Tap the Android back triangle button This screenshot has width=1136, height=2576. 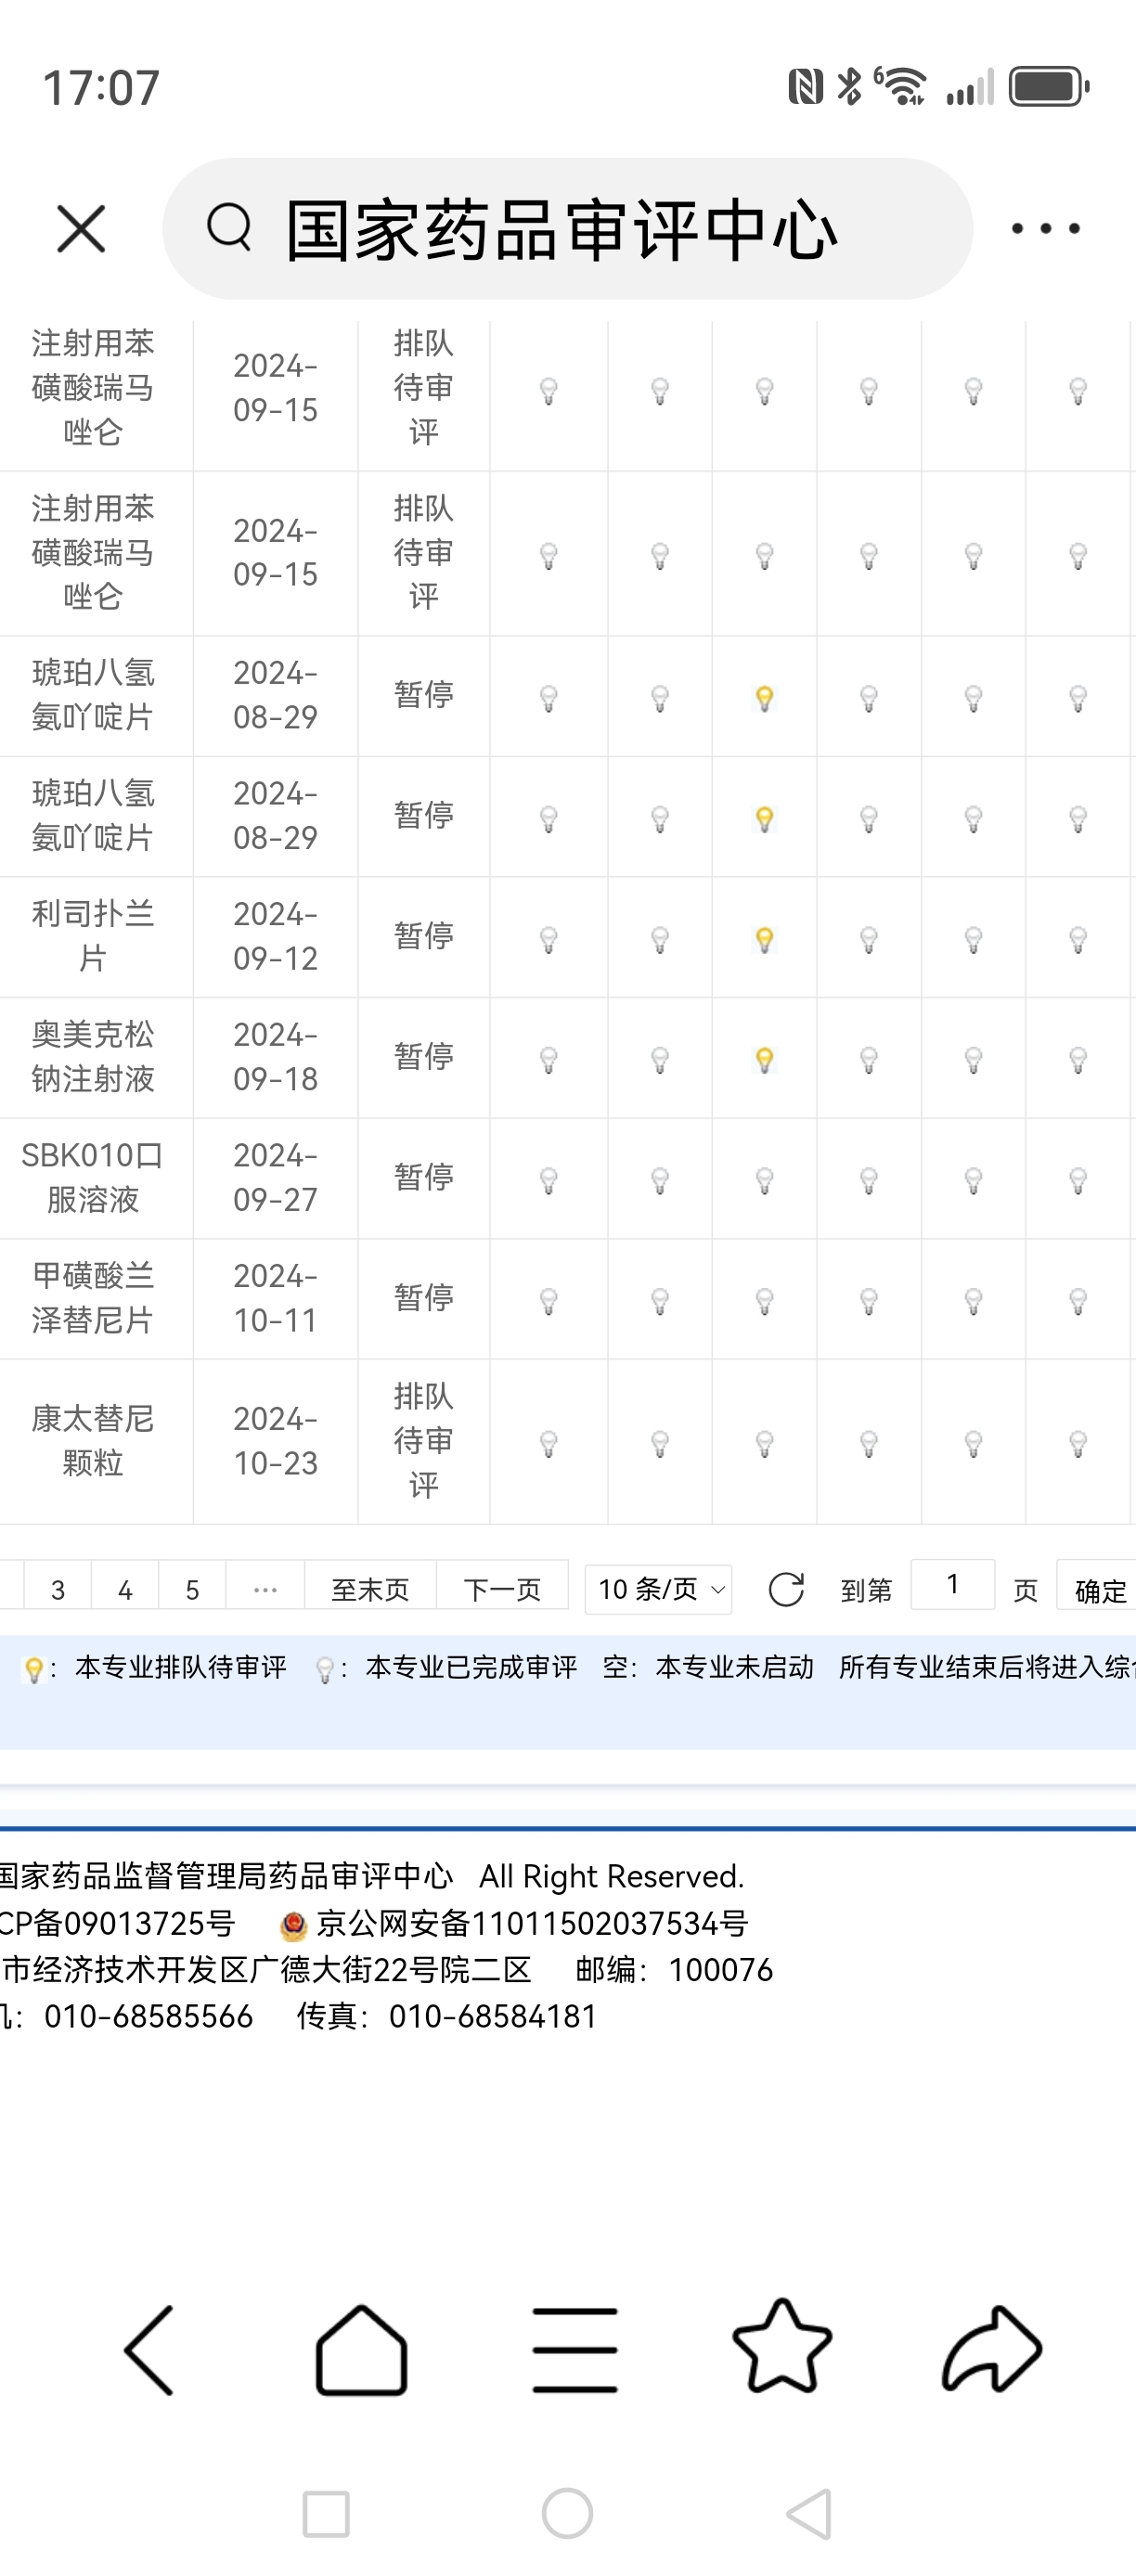810,2514
